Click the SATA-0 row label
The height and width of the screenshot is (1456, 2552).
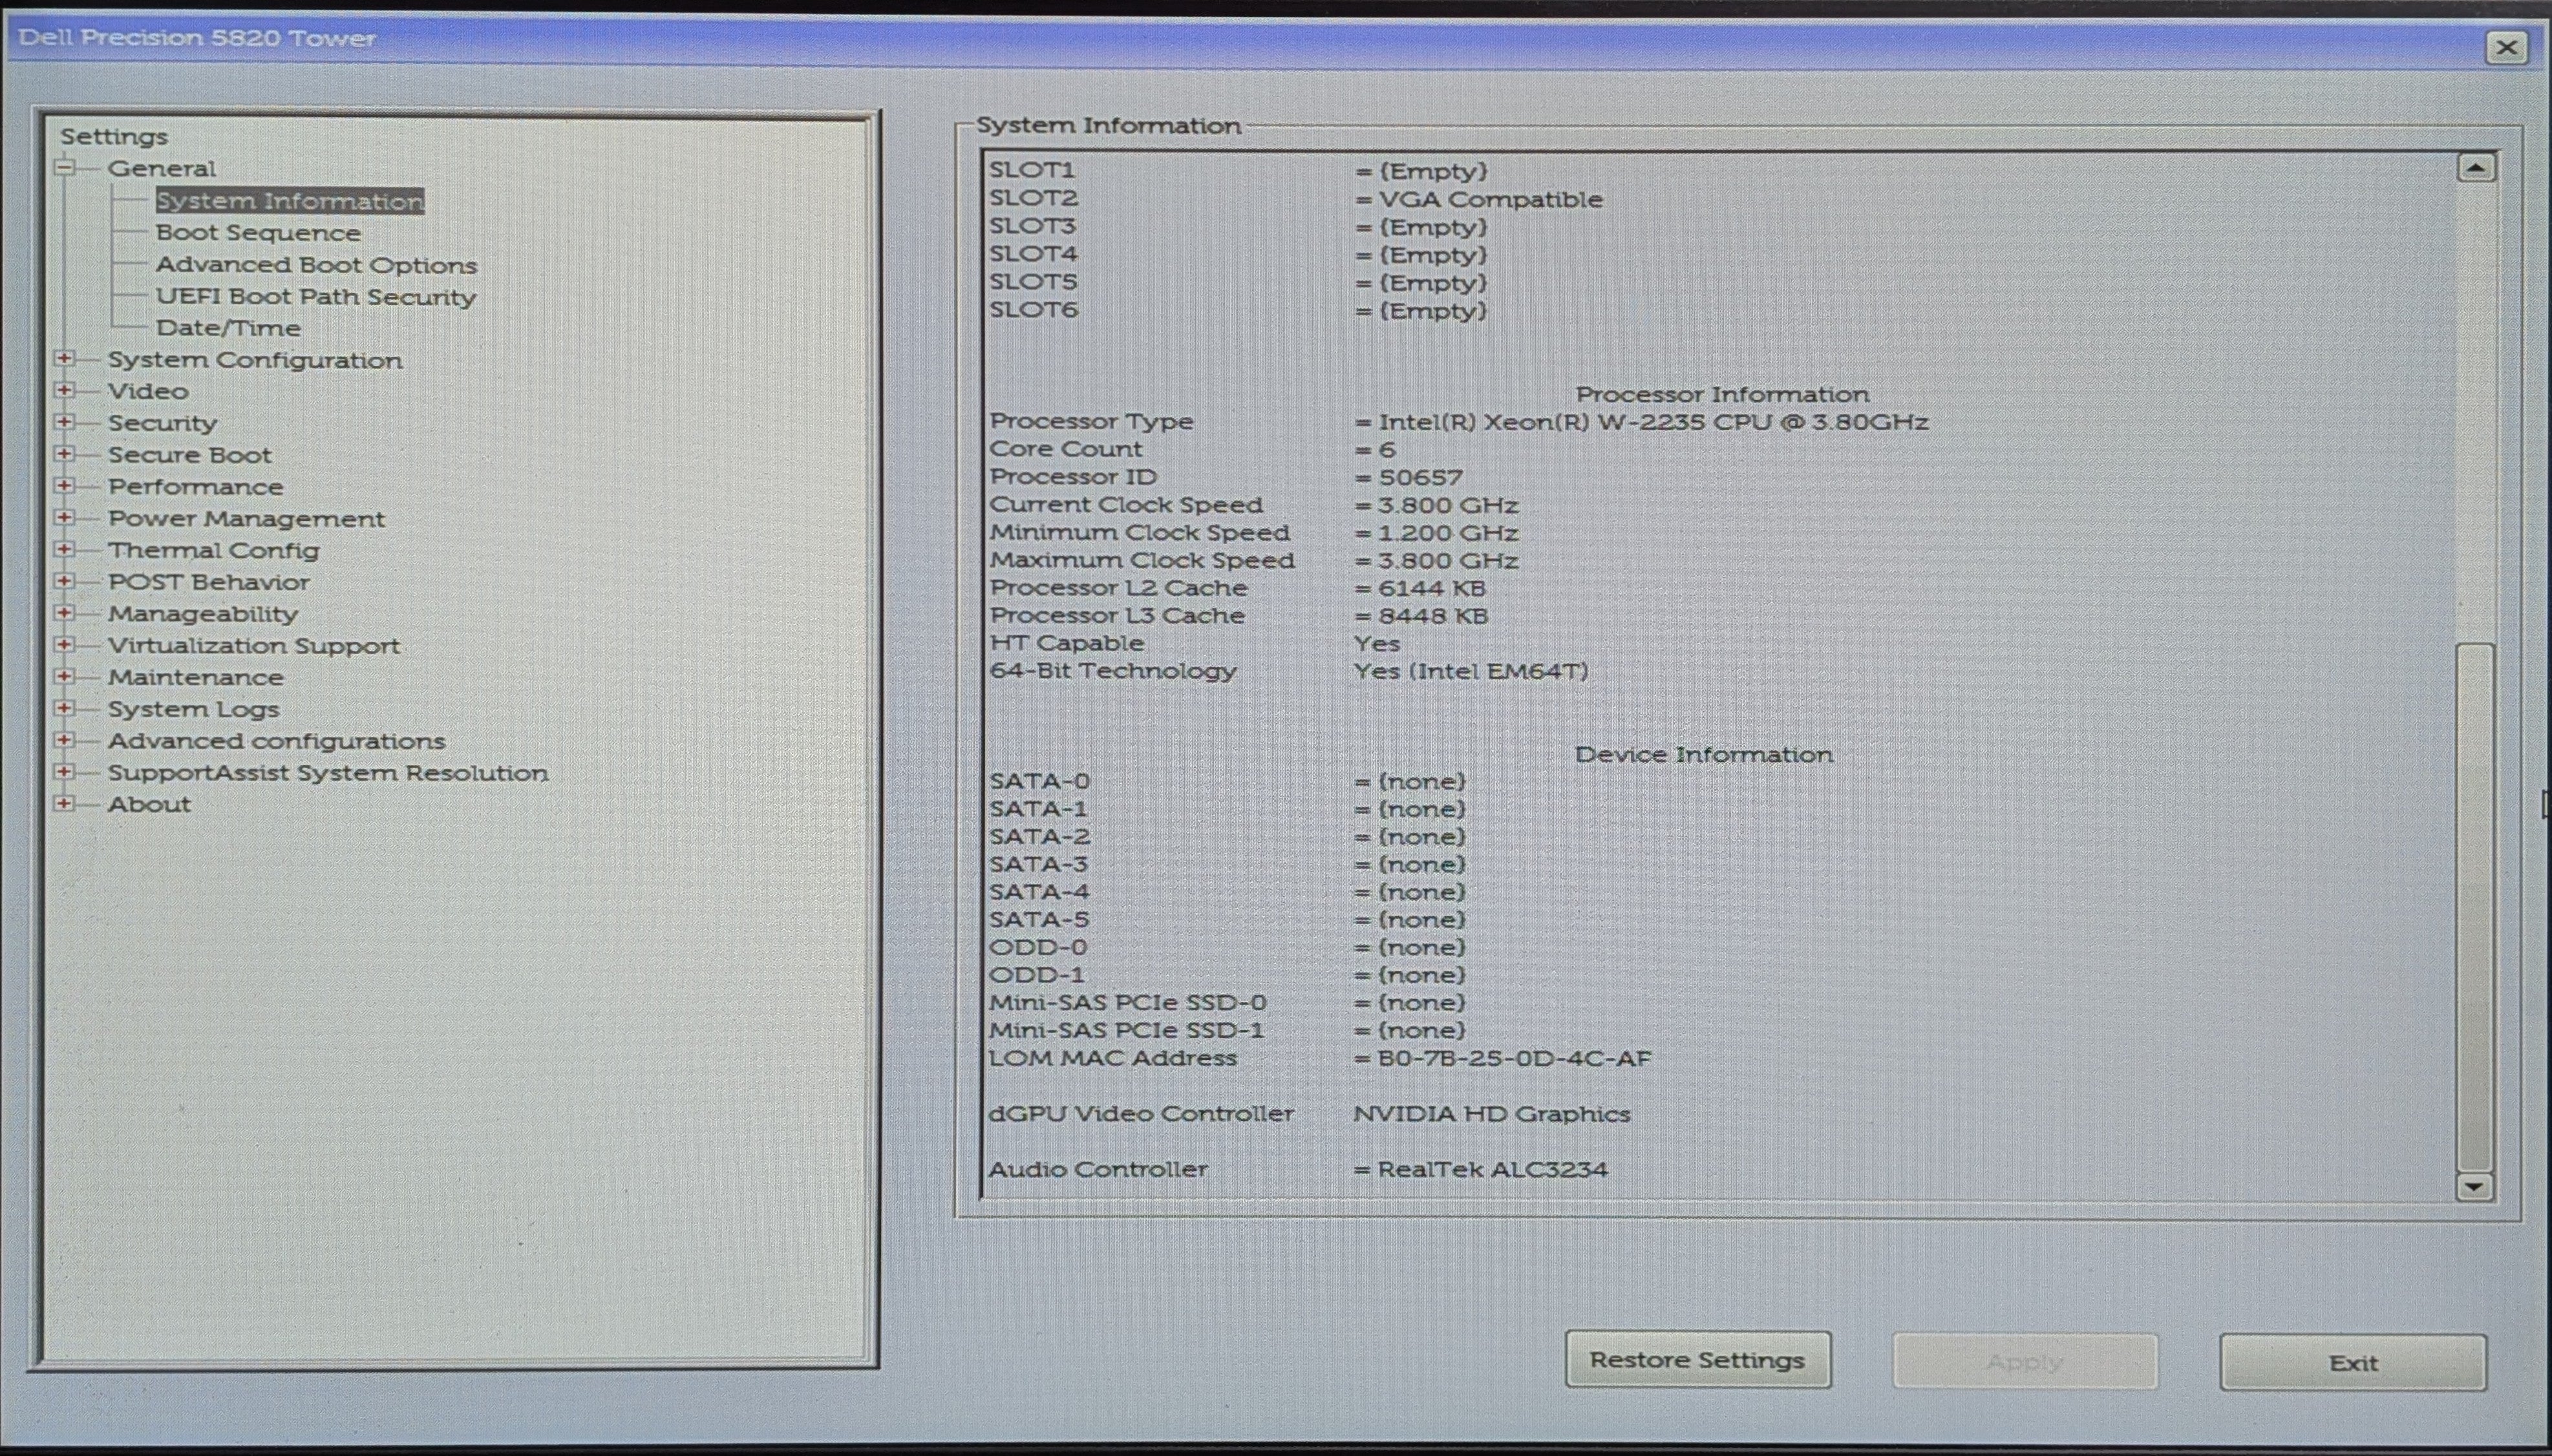click(x=1039, y=781)
